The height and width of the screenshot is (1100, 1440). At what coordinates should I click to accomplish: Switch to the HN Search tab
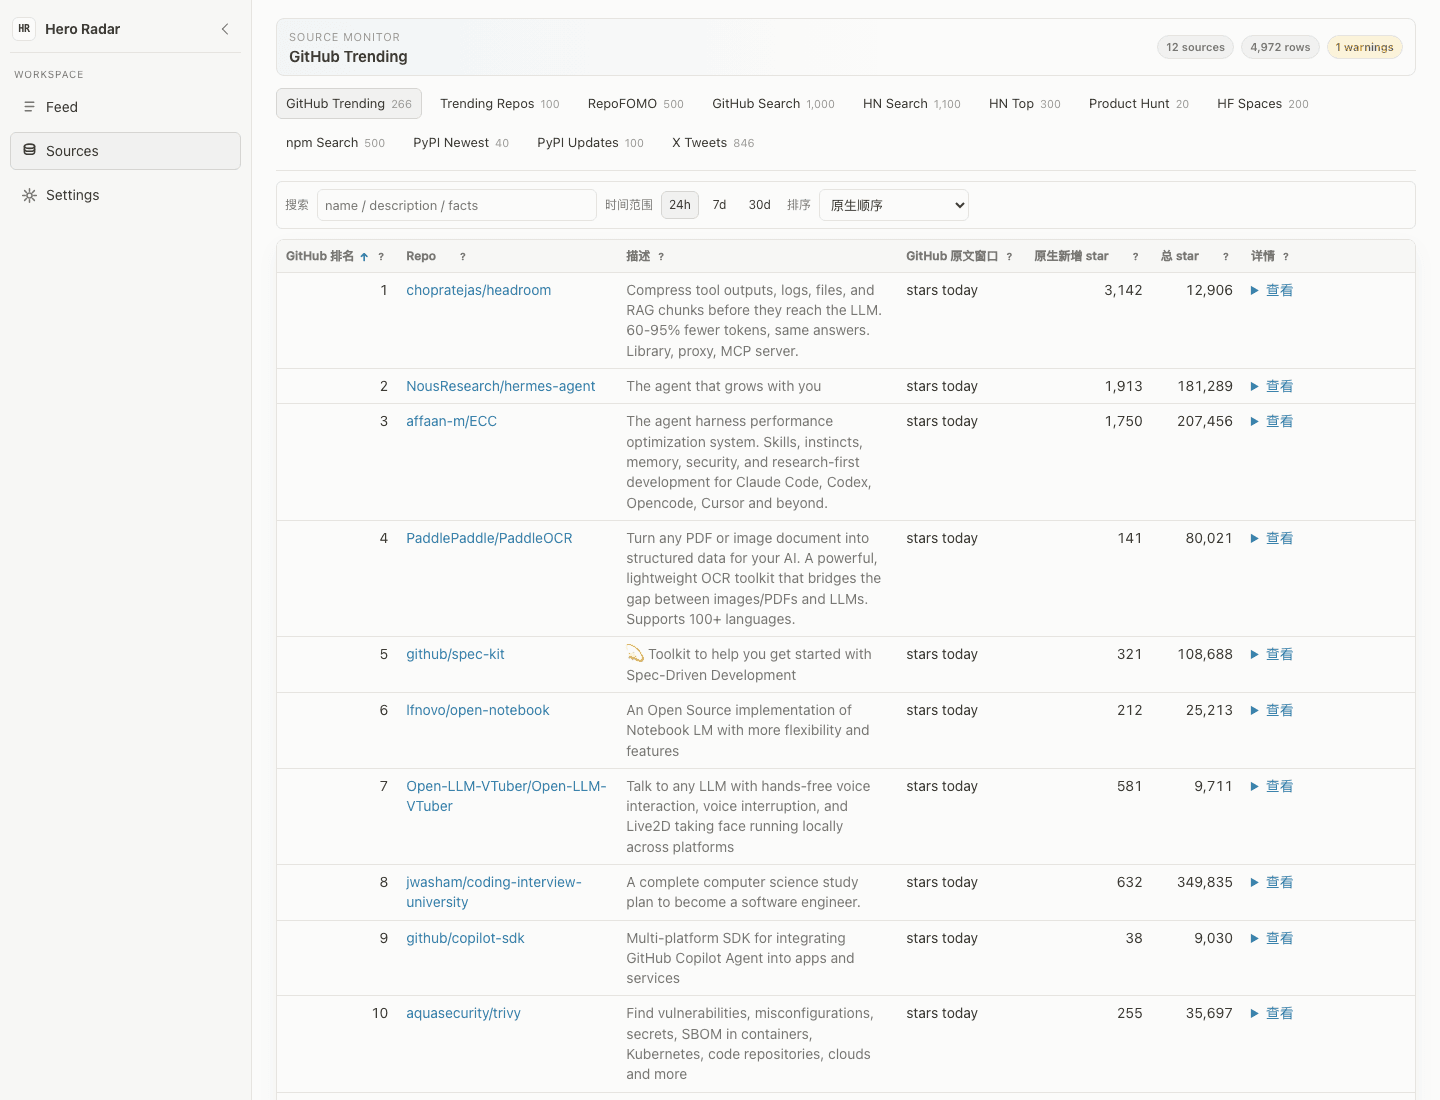pos(912,104)
